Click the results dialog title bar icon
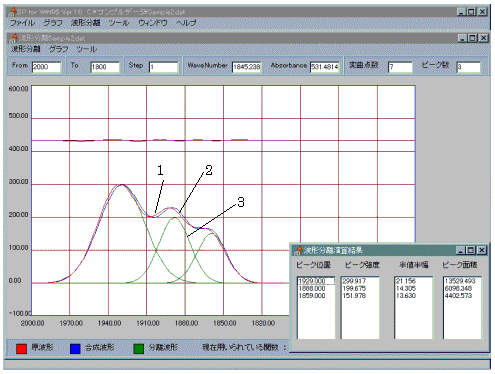This screenshot has width=495, height=374. (298, 250)
